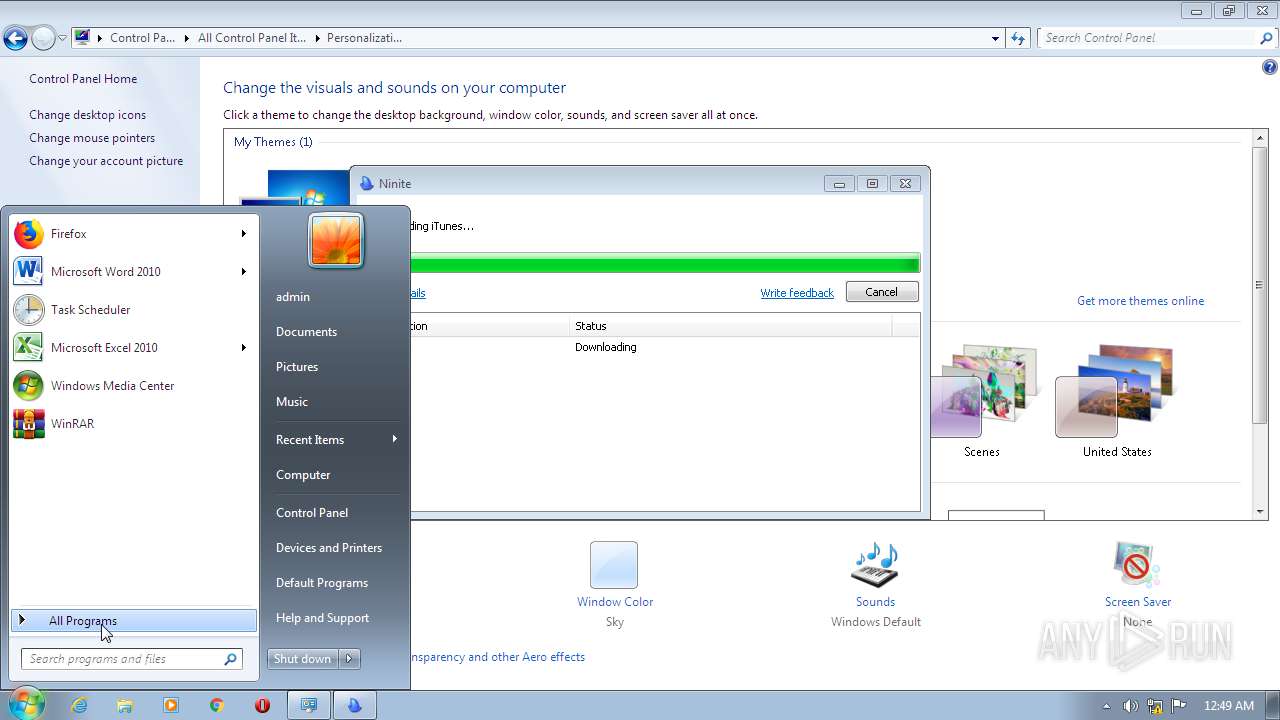Open Control Panel from Start menu

[312, 513]
